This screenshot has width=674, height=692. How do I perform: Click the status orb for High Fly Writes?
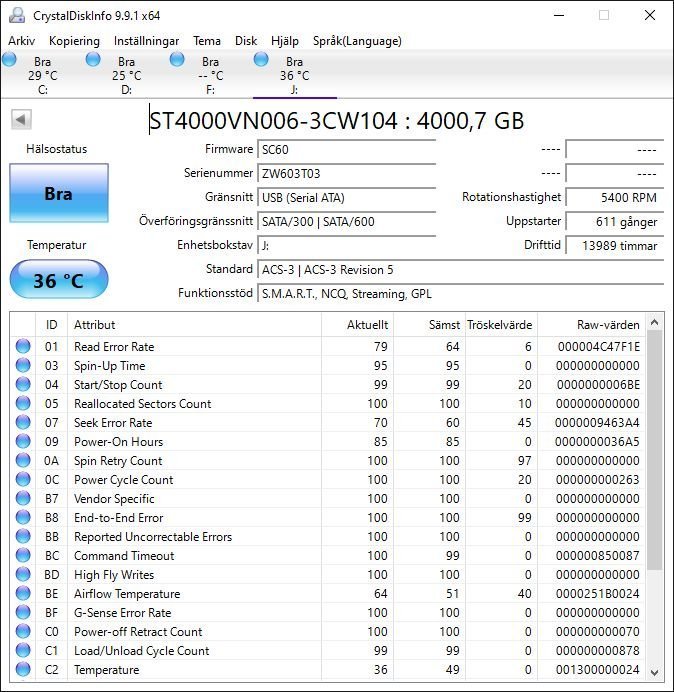point(23,574)
